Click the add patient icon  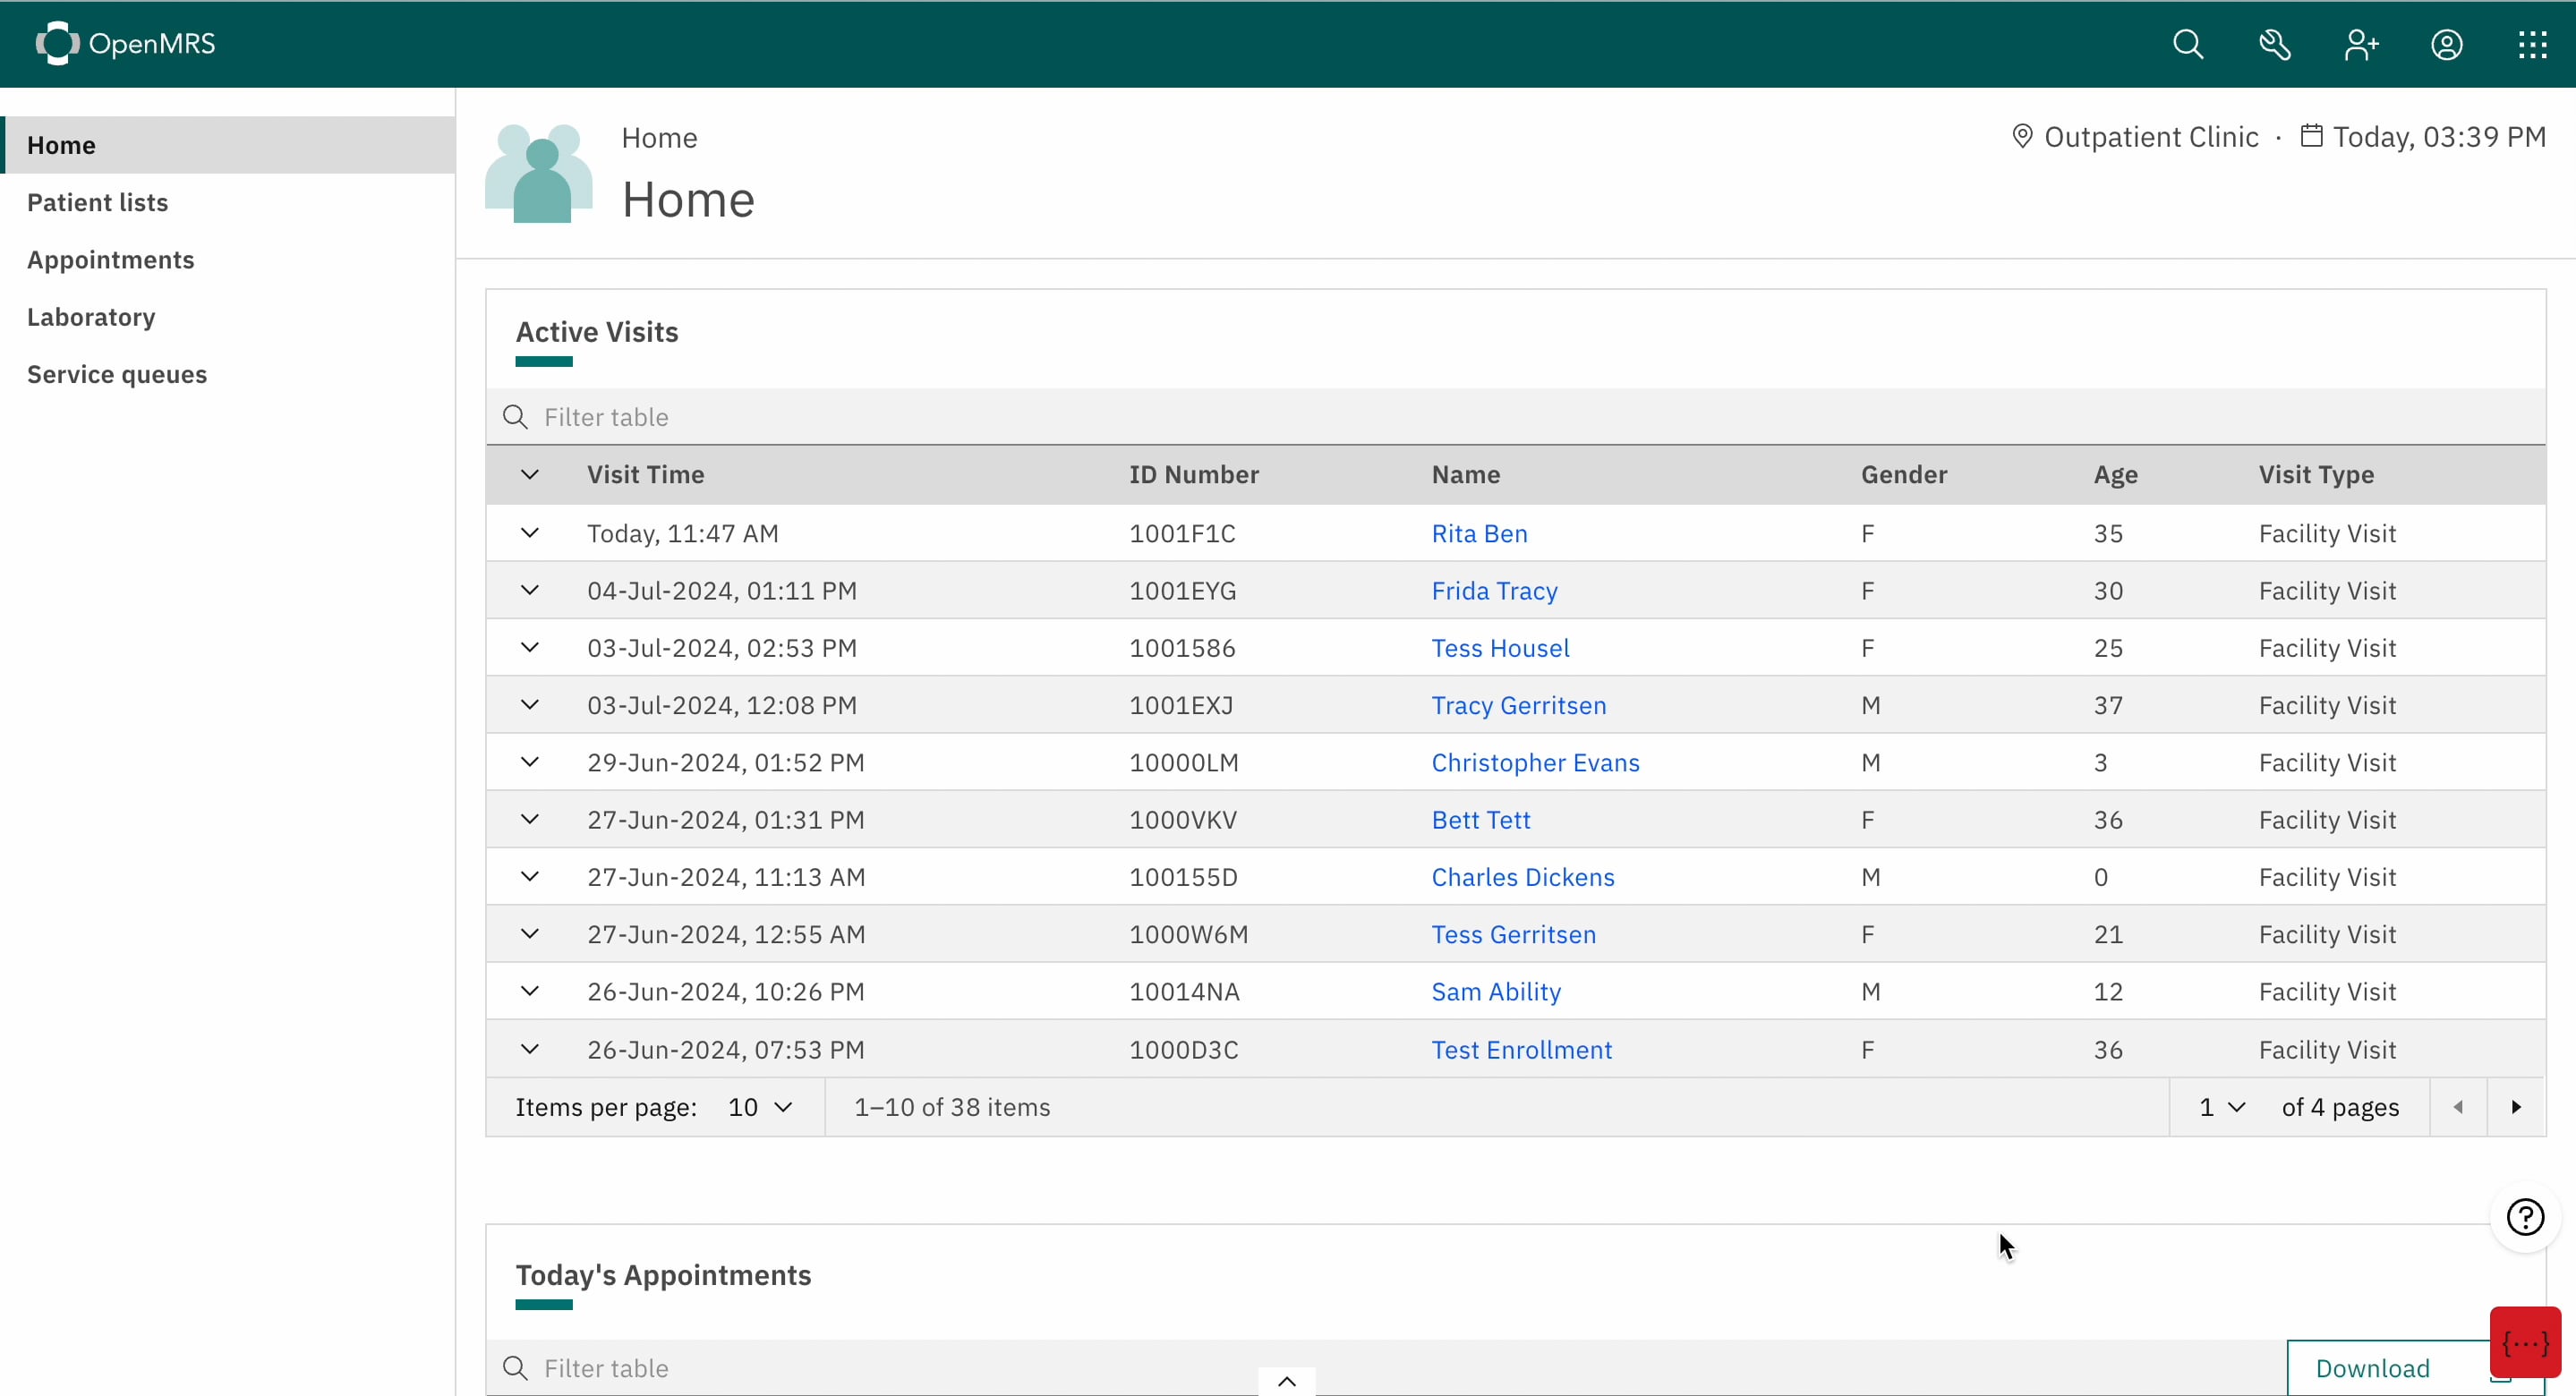coord(2360,44)
